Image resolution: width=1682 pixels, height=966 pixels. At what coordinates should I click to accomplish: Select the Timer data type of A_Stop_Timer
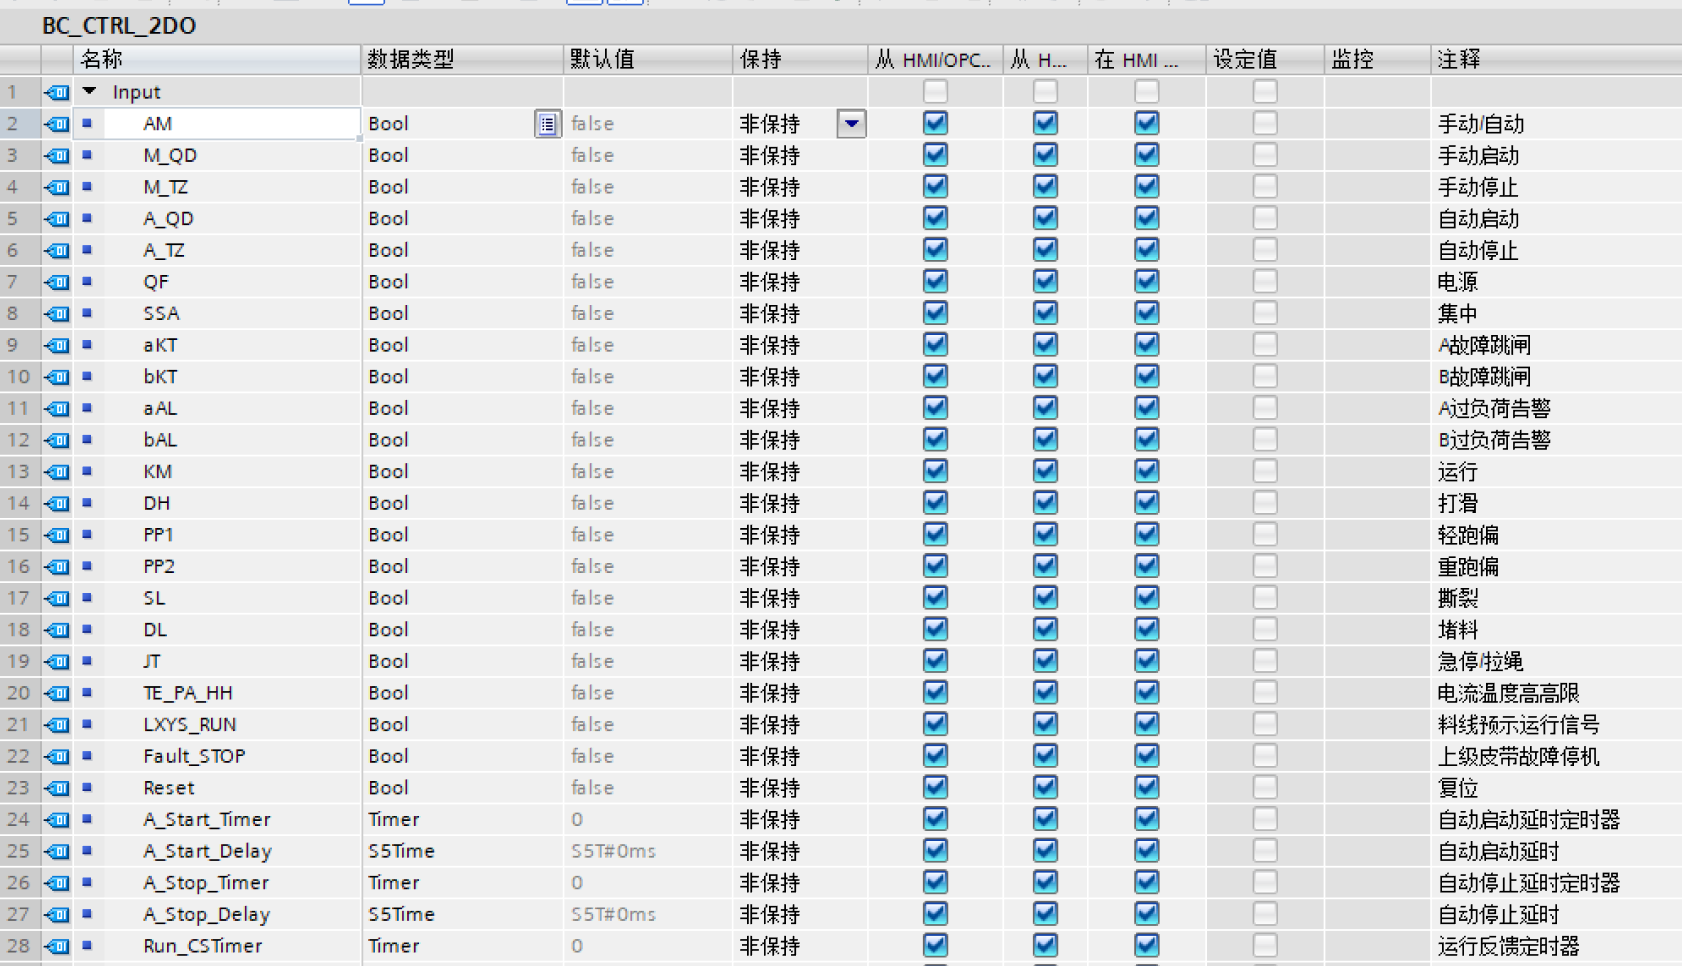[394, 883]
